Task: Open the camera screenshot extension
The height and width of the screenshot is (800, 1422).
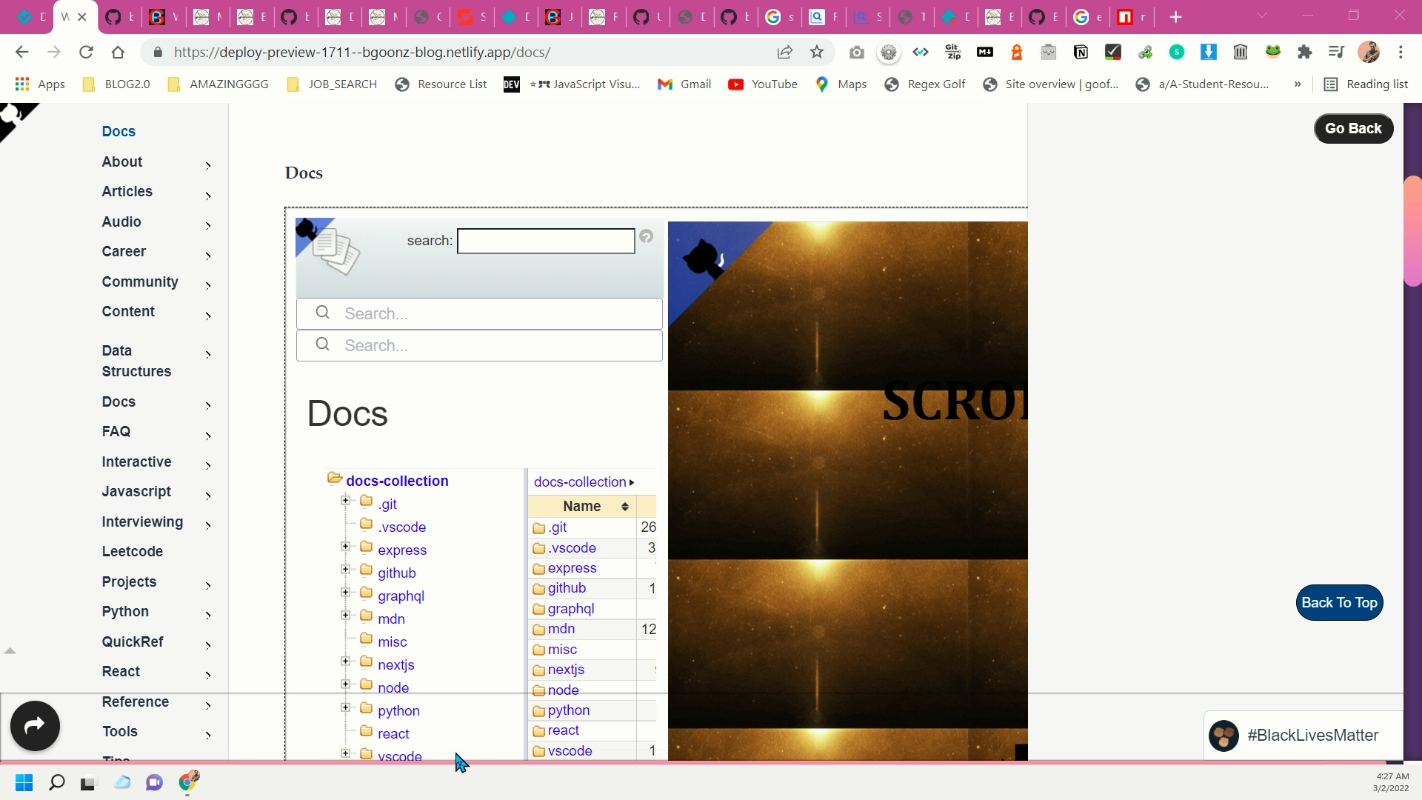Action: 857,52
